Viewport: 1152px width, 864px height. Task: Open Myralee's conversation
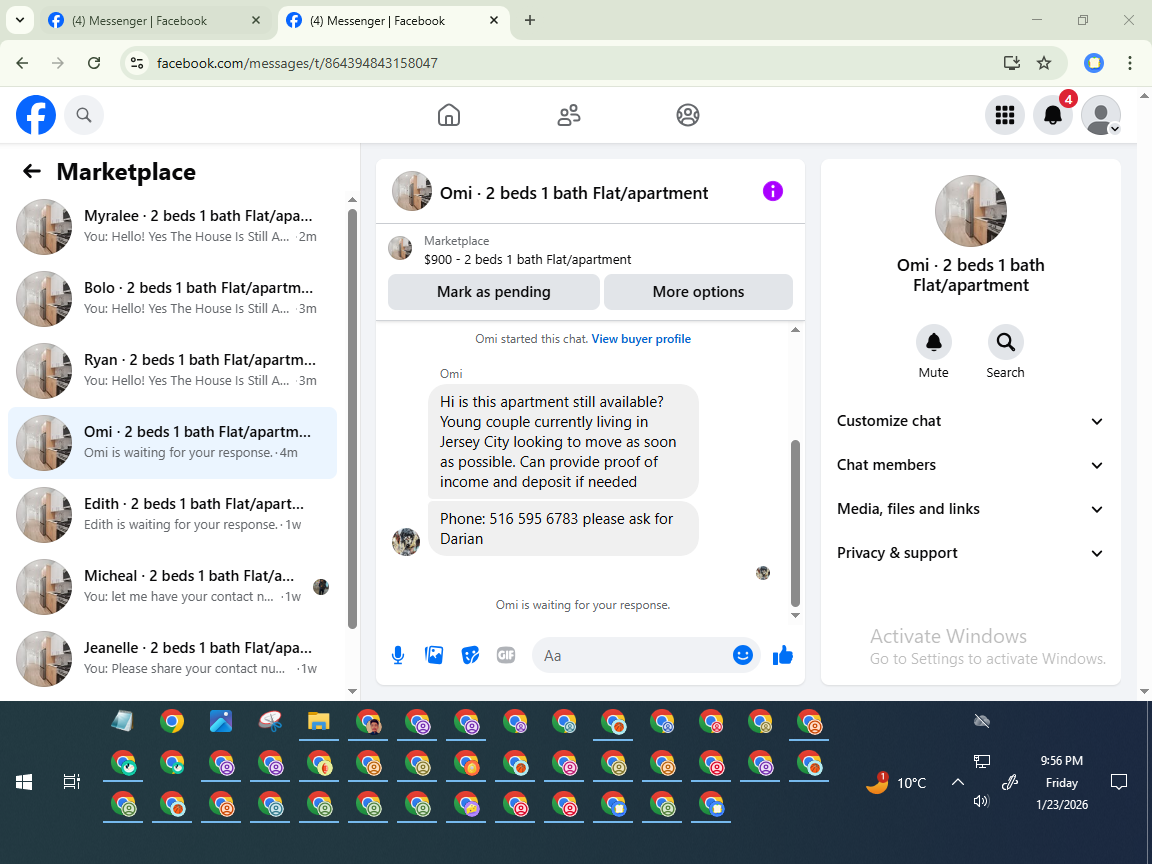(x=173, y=226)
